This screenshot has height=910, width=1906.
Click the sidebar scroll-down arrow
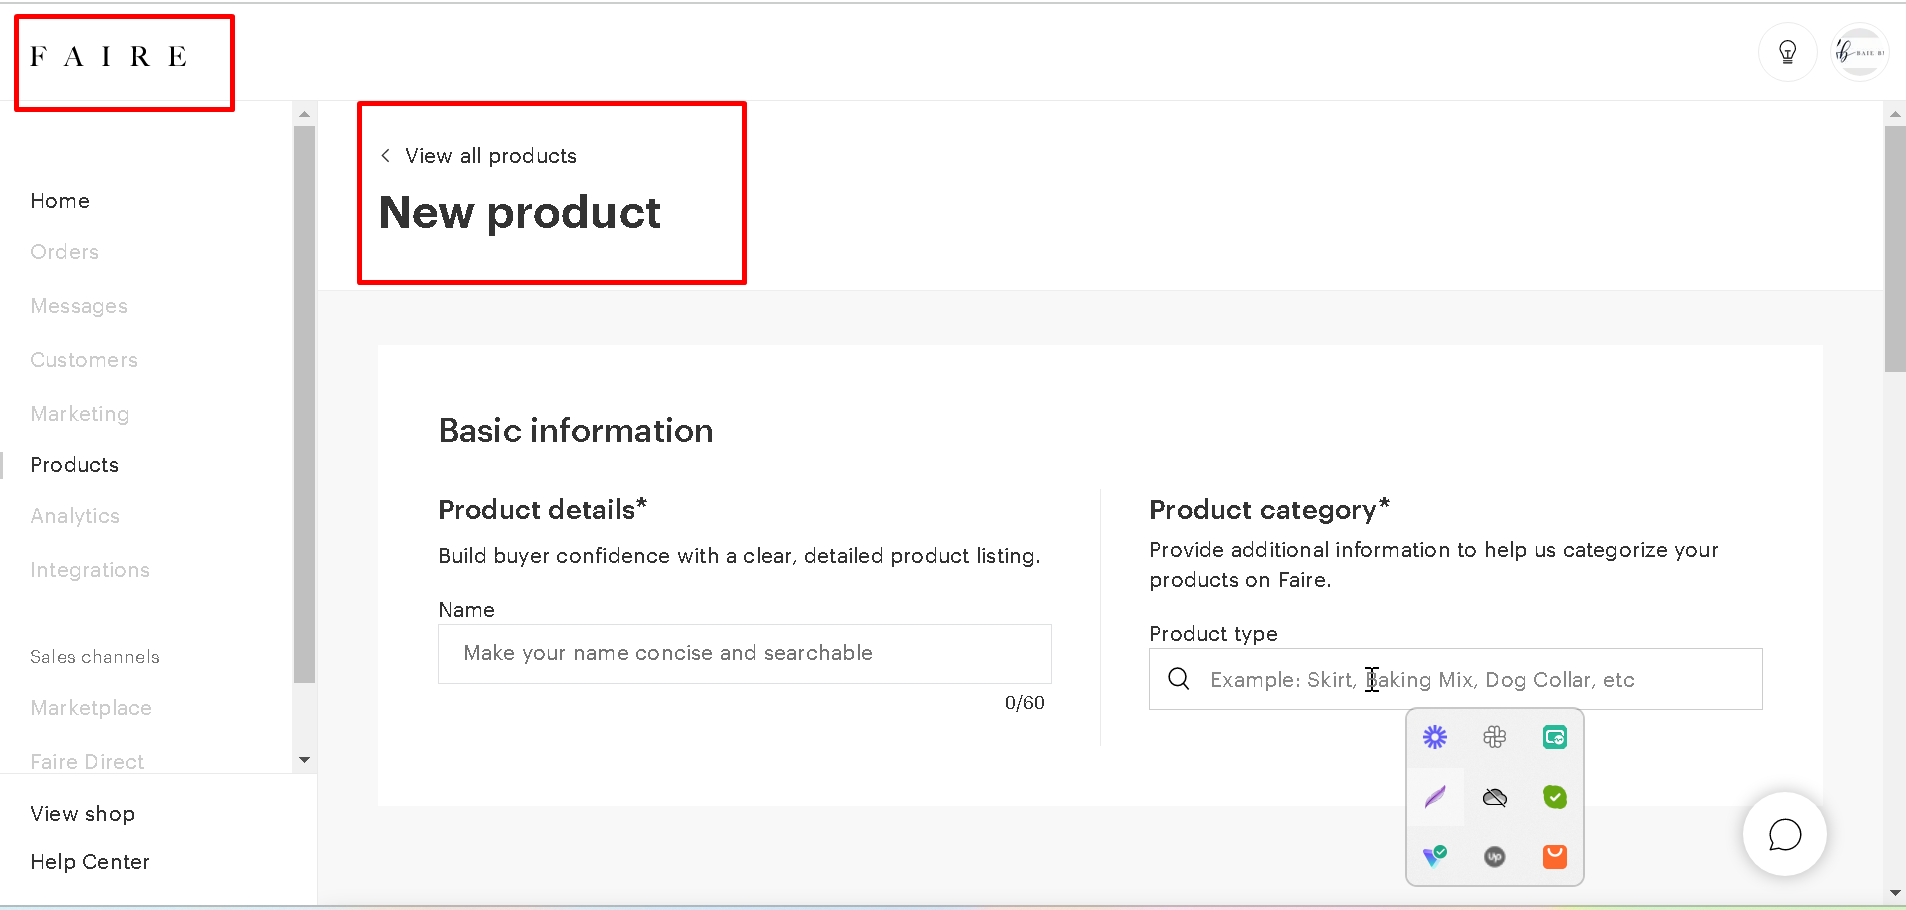tap(305, 760)
